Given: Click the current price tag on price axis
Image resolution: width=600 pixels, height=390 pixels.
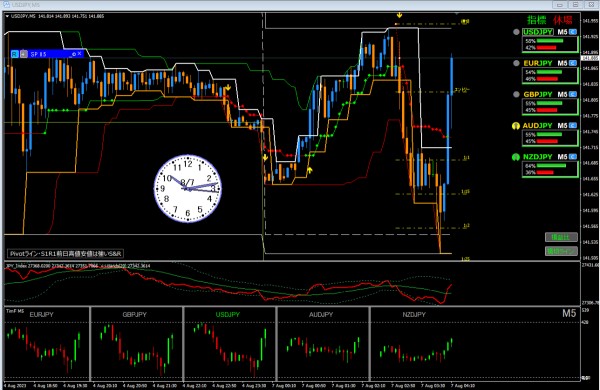Looking at the screenshot, I should [x=590, y=58].
